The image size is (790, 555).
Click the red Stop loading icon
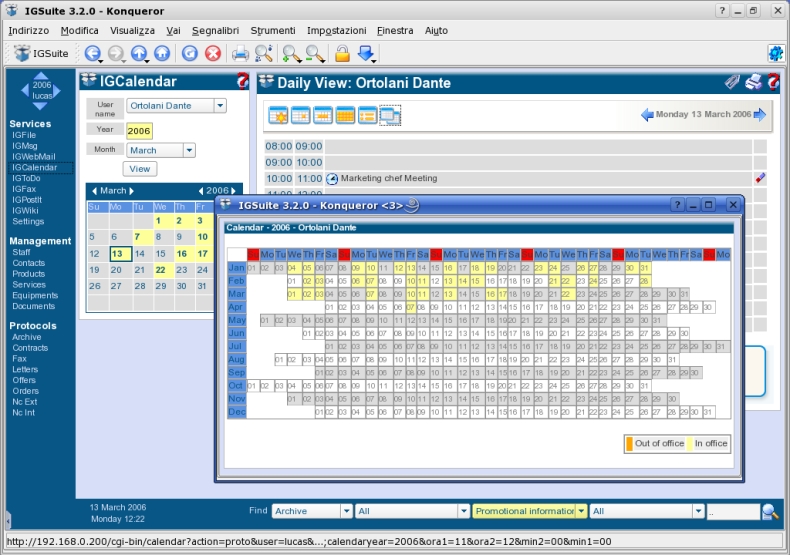(x=213, y=53)
